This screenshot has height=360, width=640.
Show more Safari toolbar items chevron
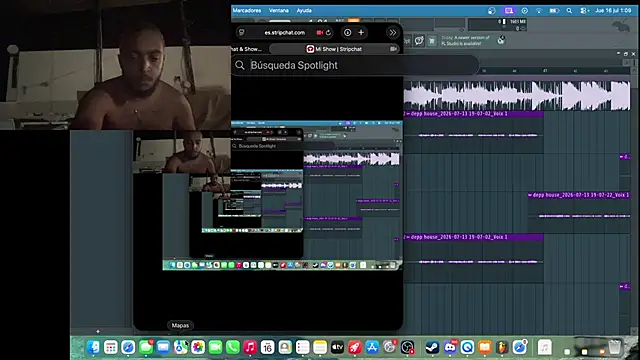coord(393,33)
